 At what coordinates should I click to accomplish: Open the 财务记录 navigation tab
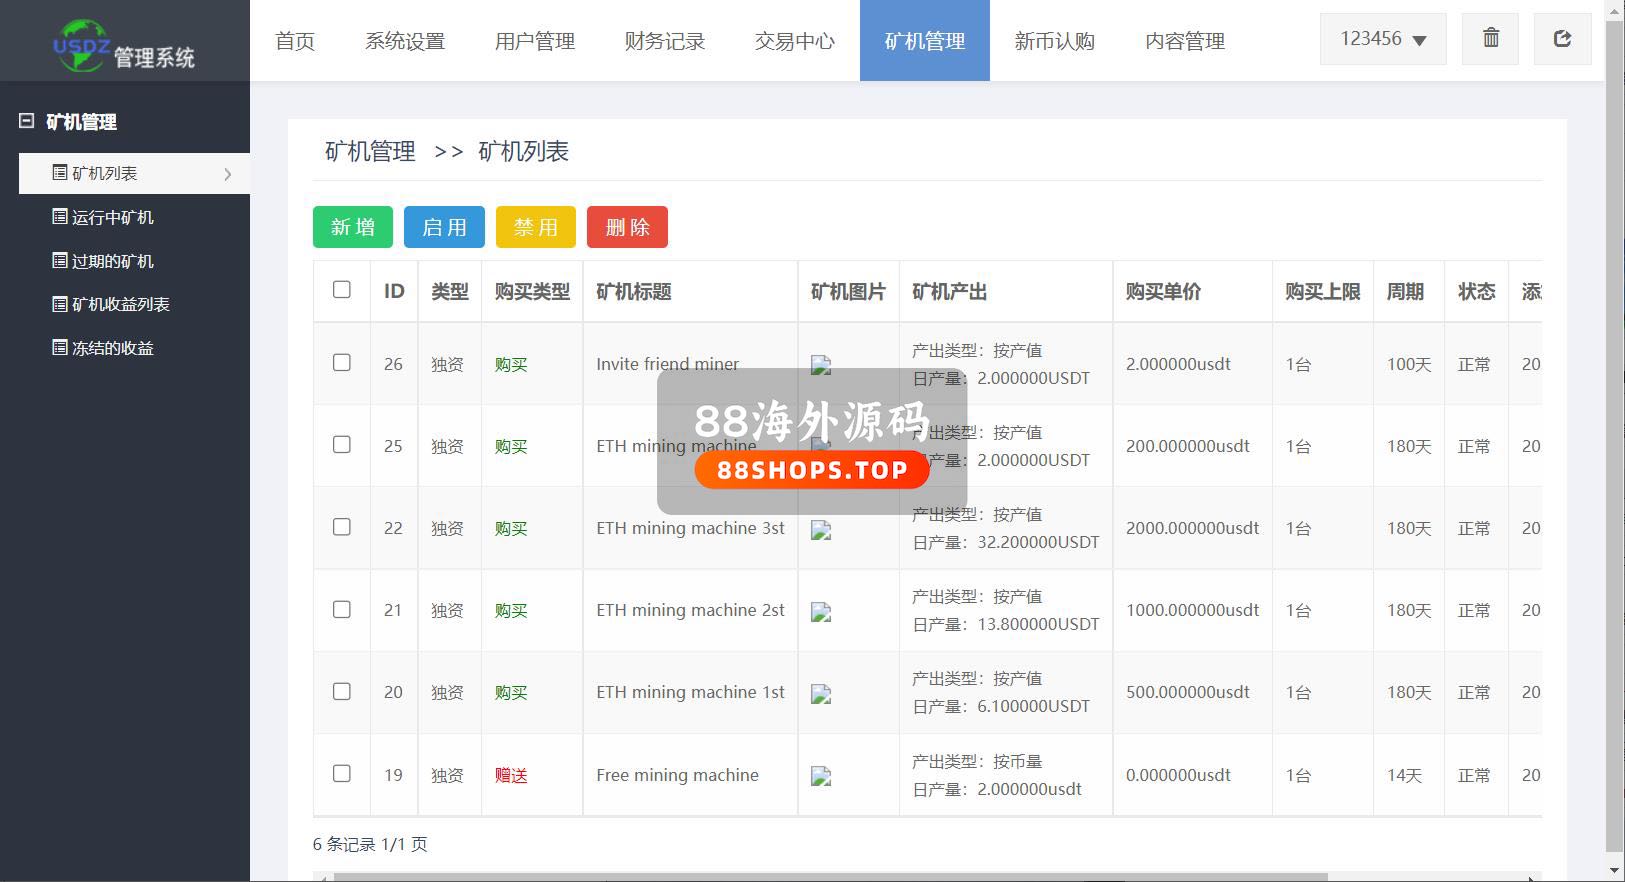665,41
